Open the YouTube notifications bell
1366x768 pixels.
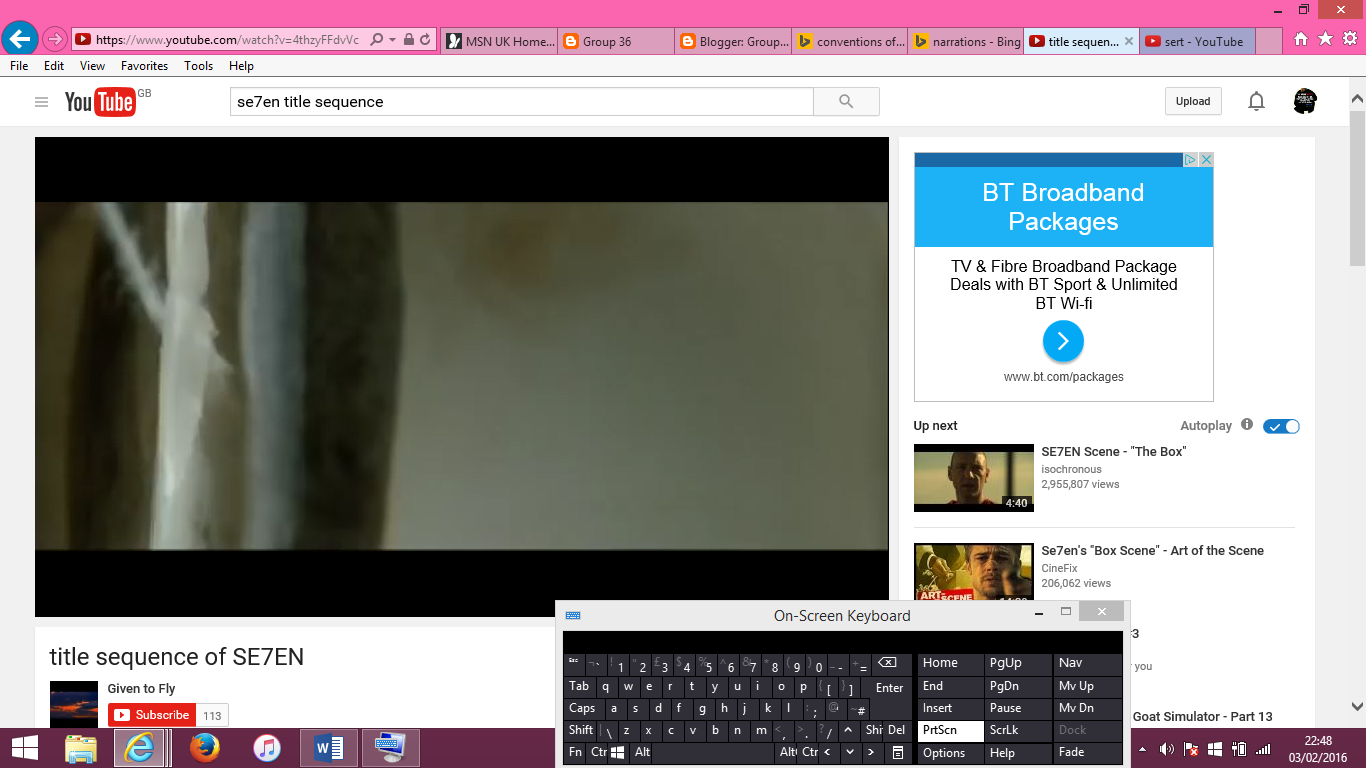pos(1256,101)
